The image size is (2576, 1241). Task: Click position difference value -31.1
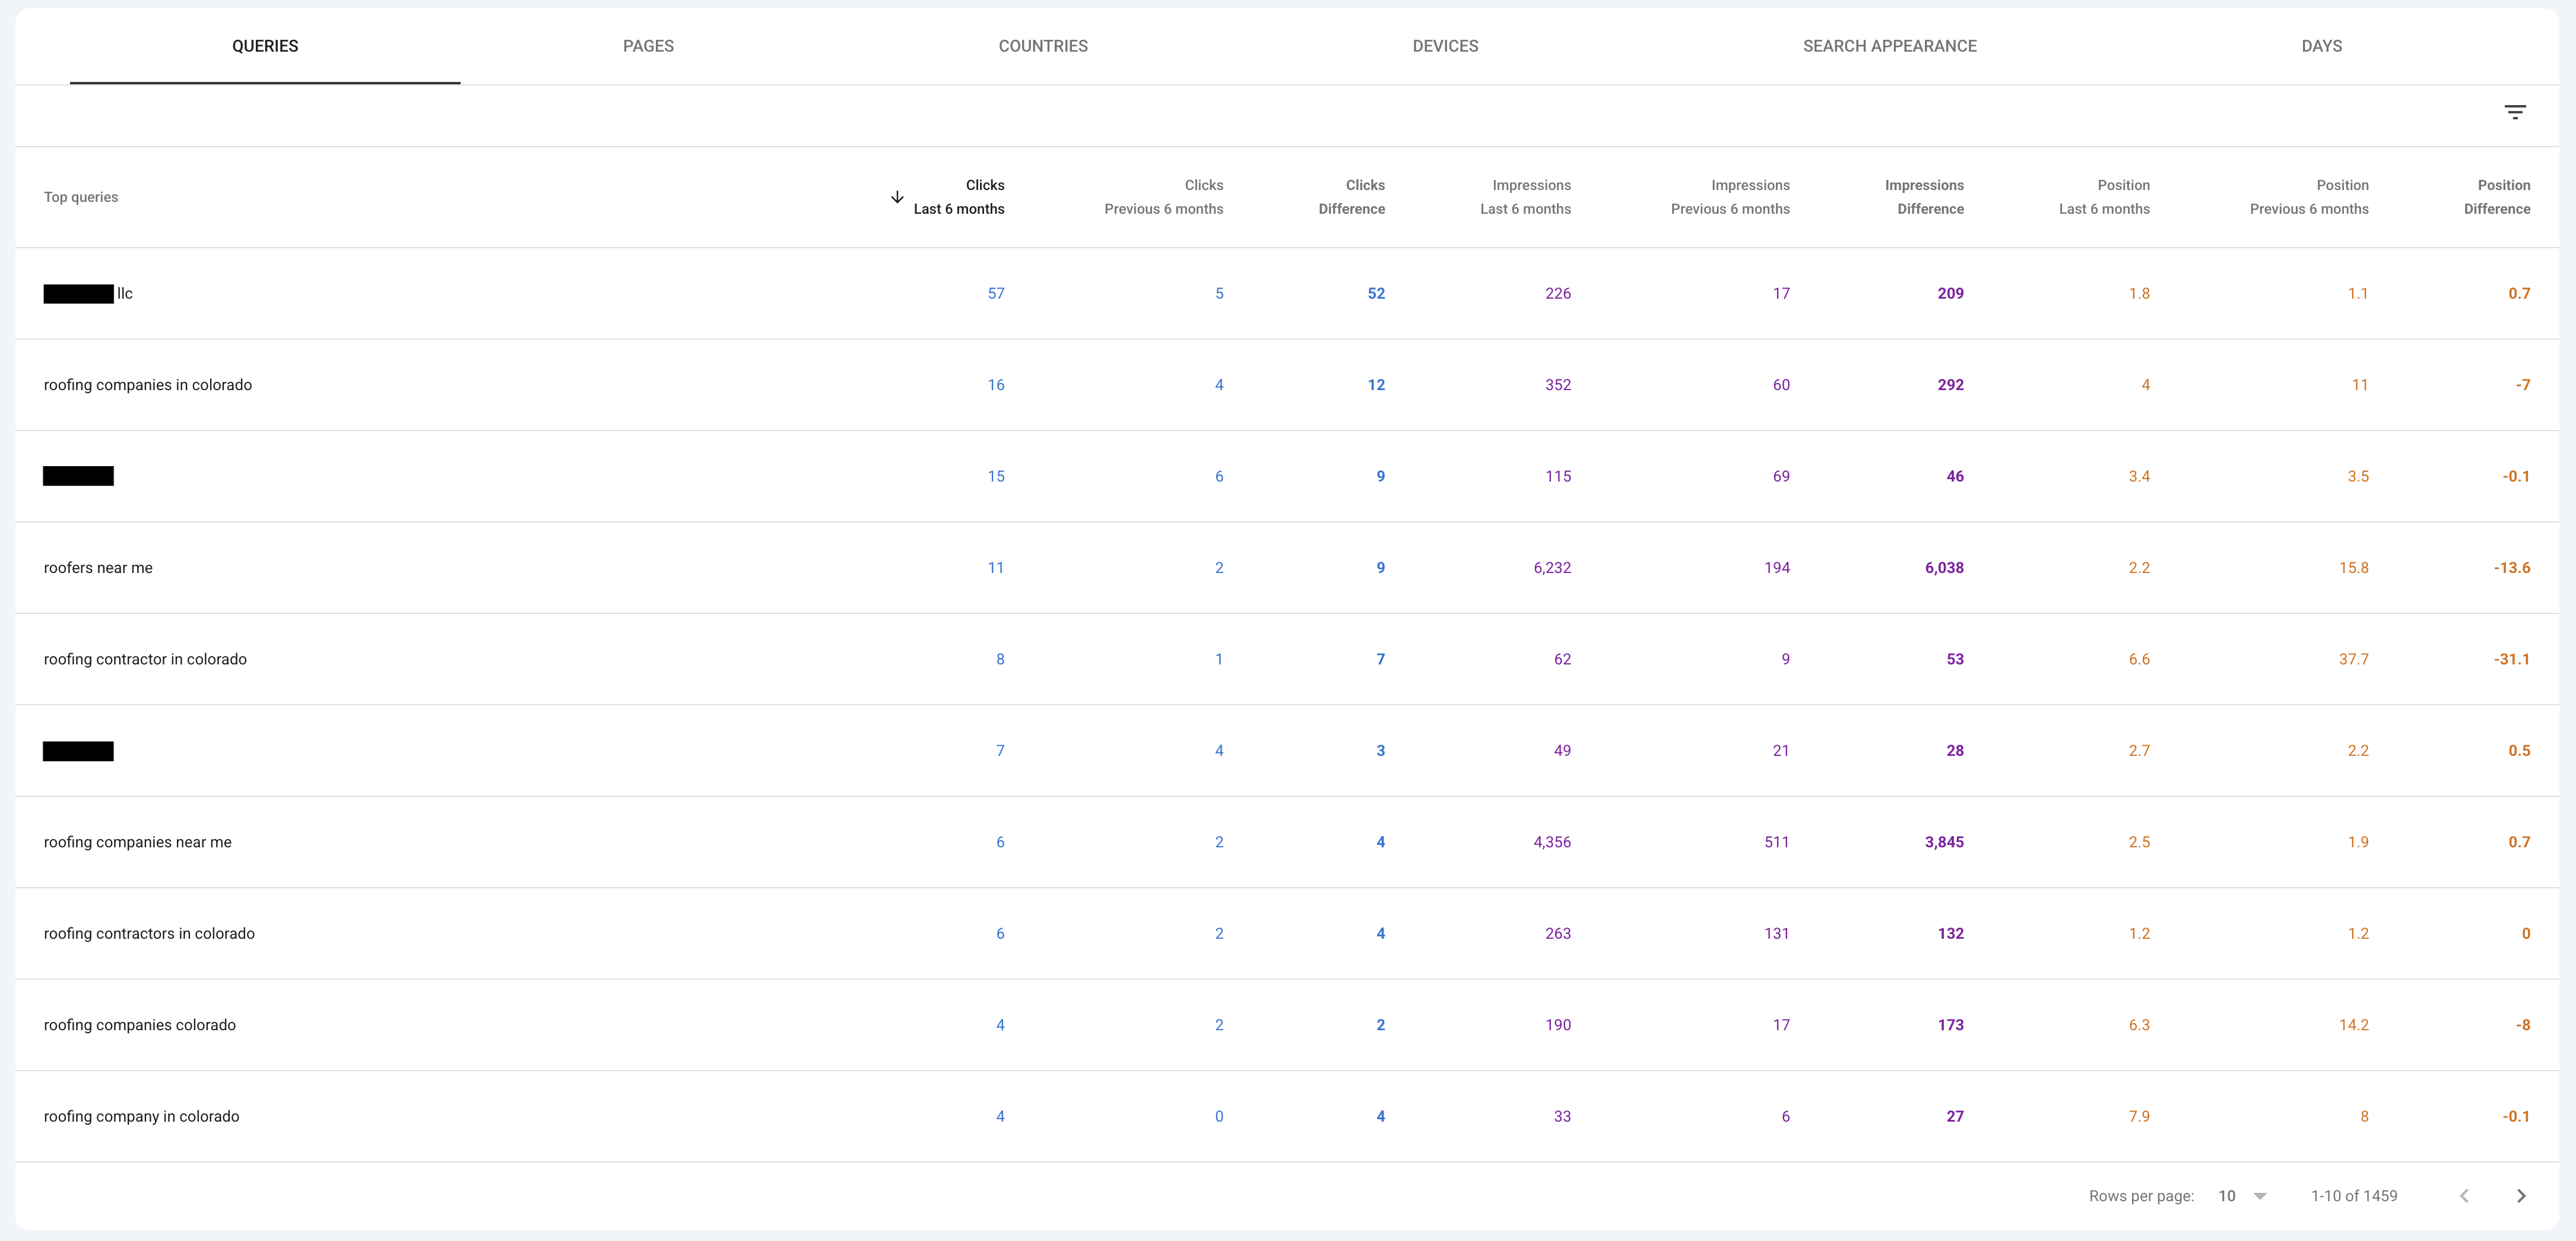2511,659
